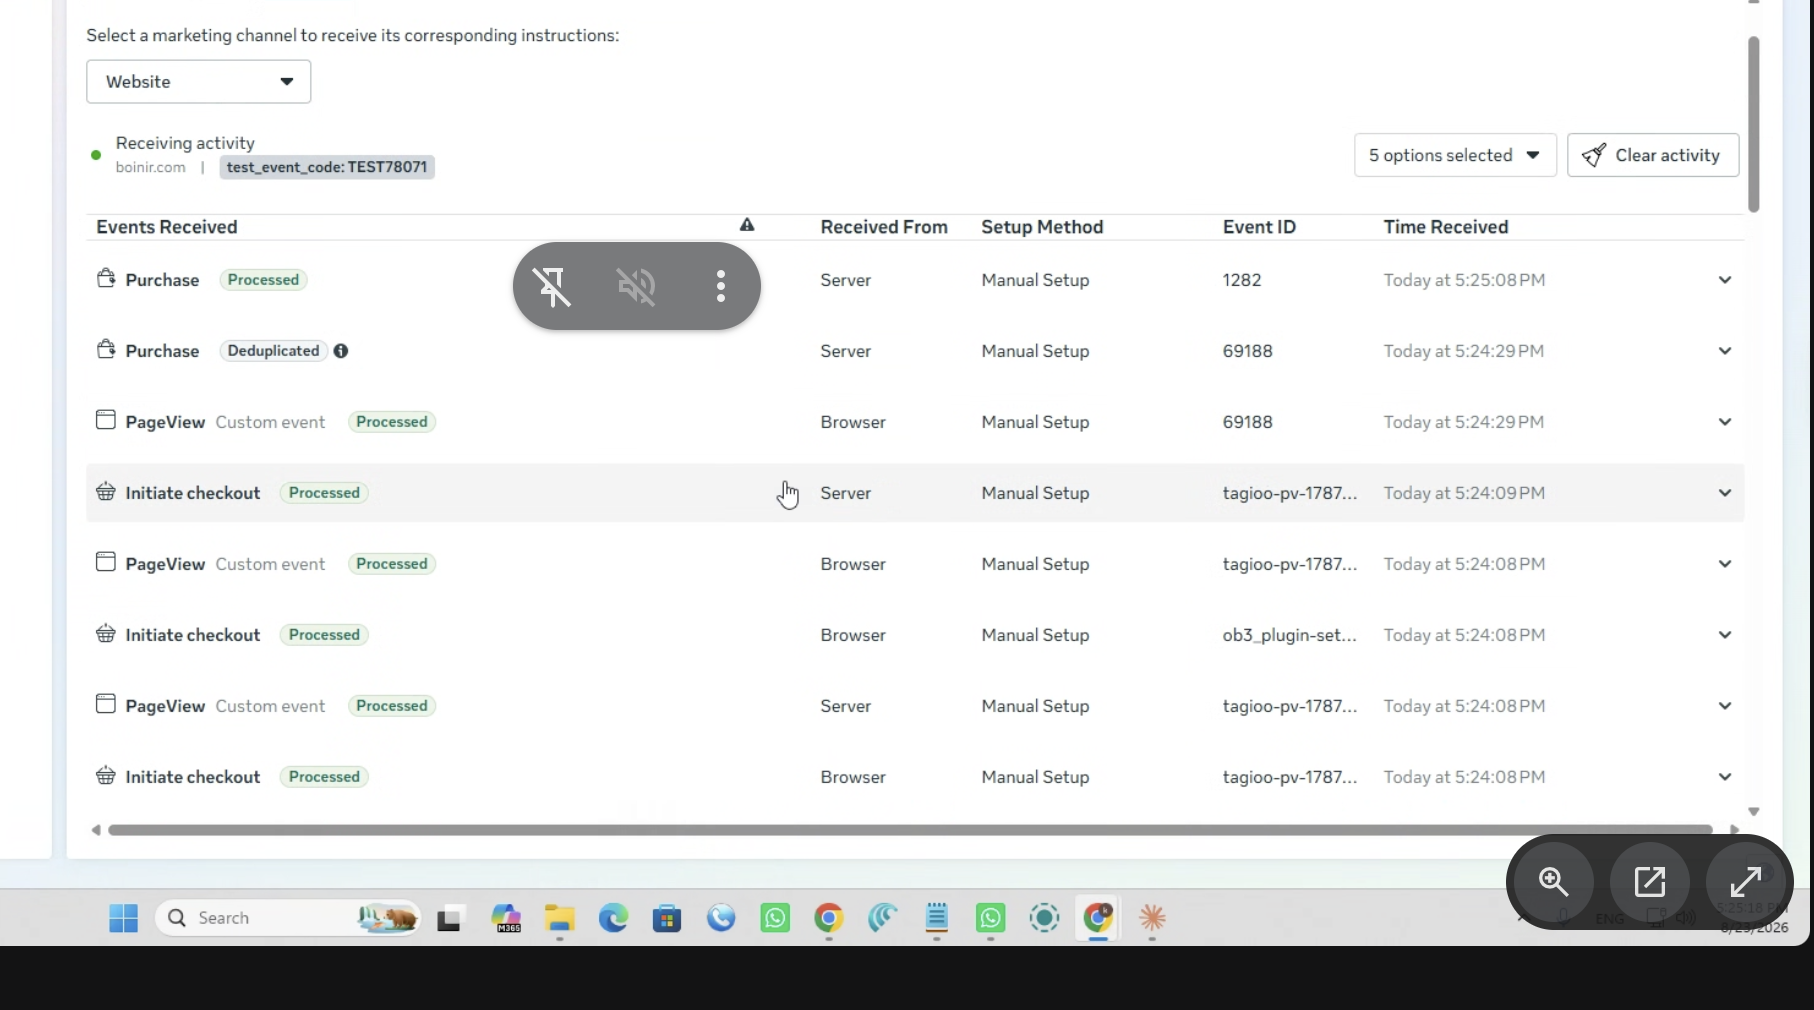Screen dimensions: 1814x1010
Task: Click the unpin icon in floating toolbar
Action: click(552, 287)
